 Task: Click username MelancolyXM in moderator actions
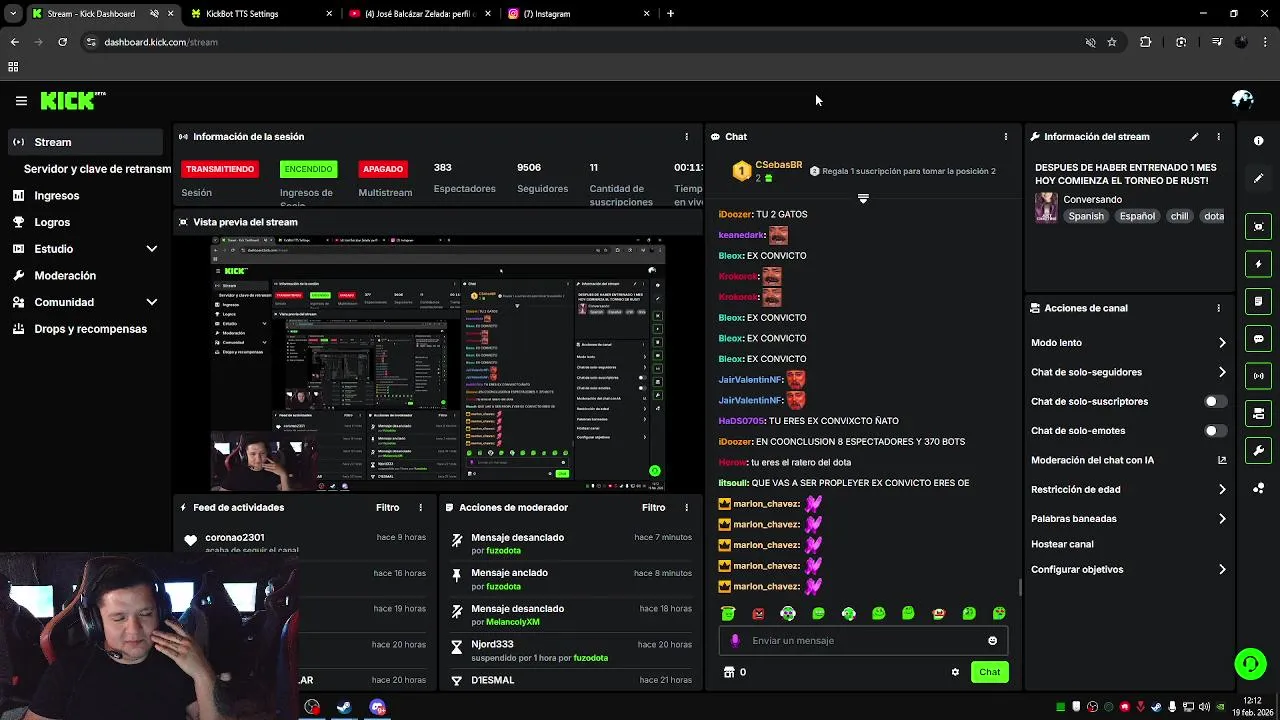click(x=512, y=622)
